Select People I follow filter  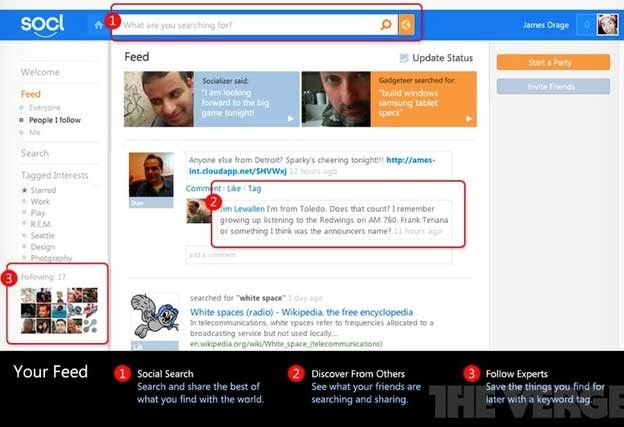pyautogui.click(x=55, y=120)
